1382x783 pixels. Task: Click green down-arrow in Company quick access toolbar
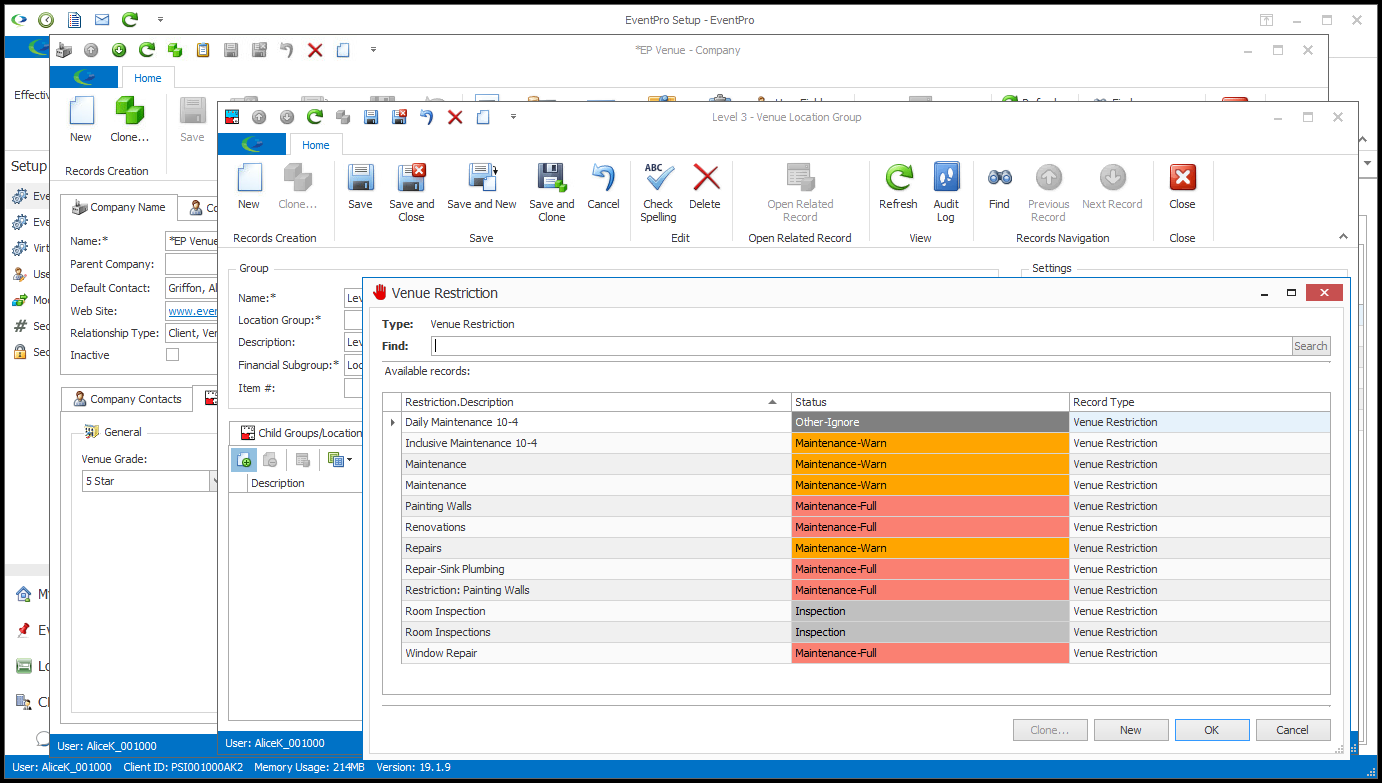click(x=119, y=50)
